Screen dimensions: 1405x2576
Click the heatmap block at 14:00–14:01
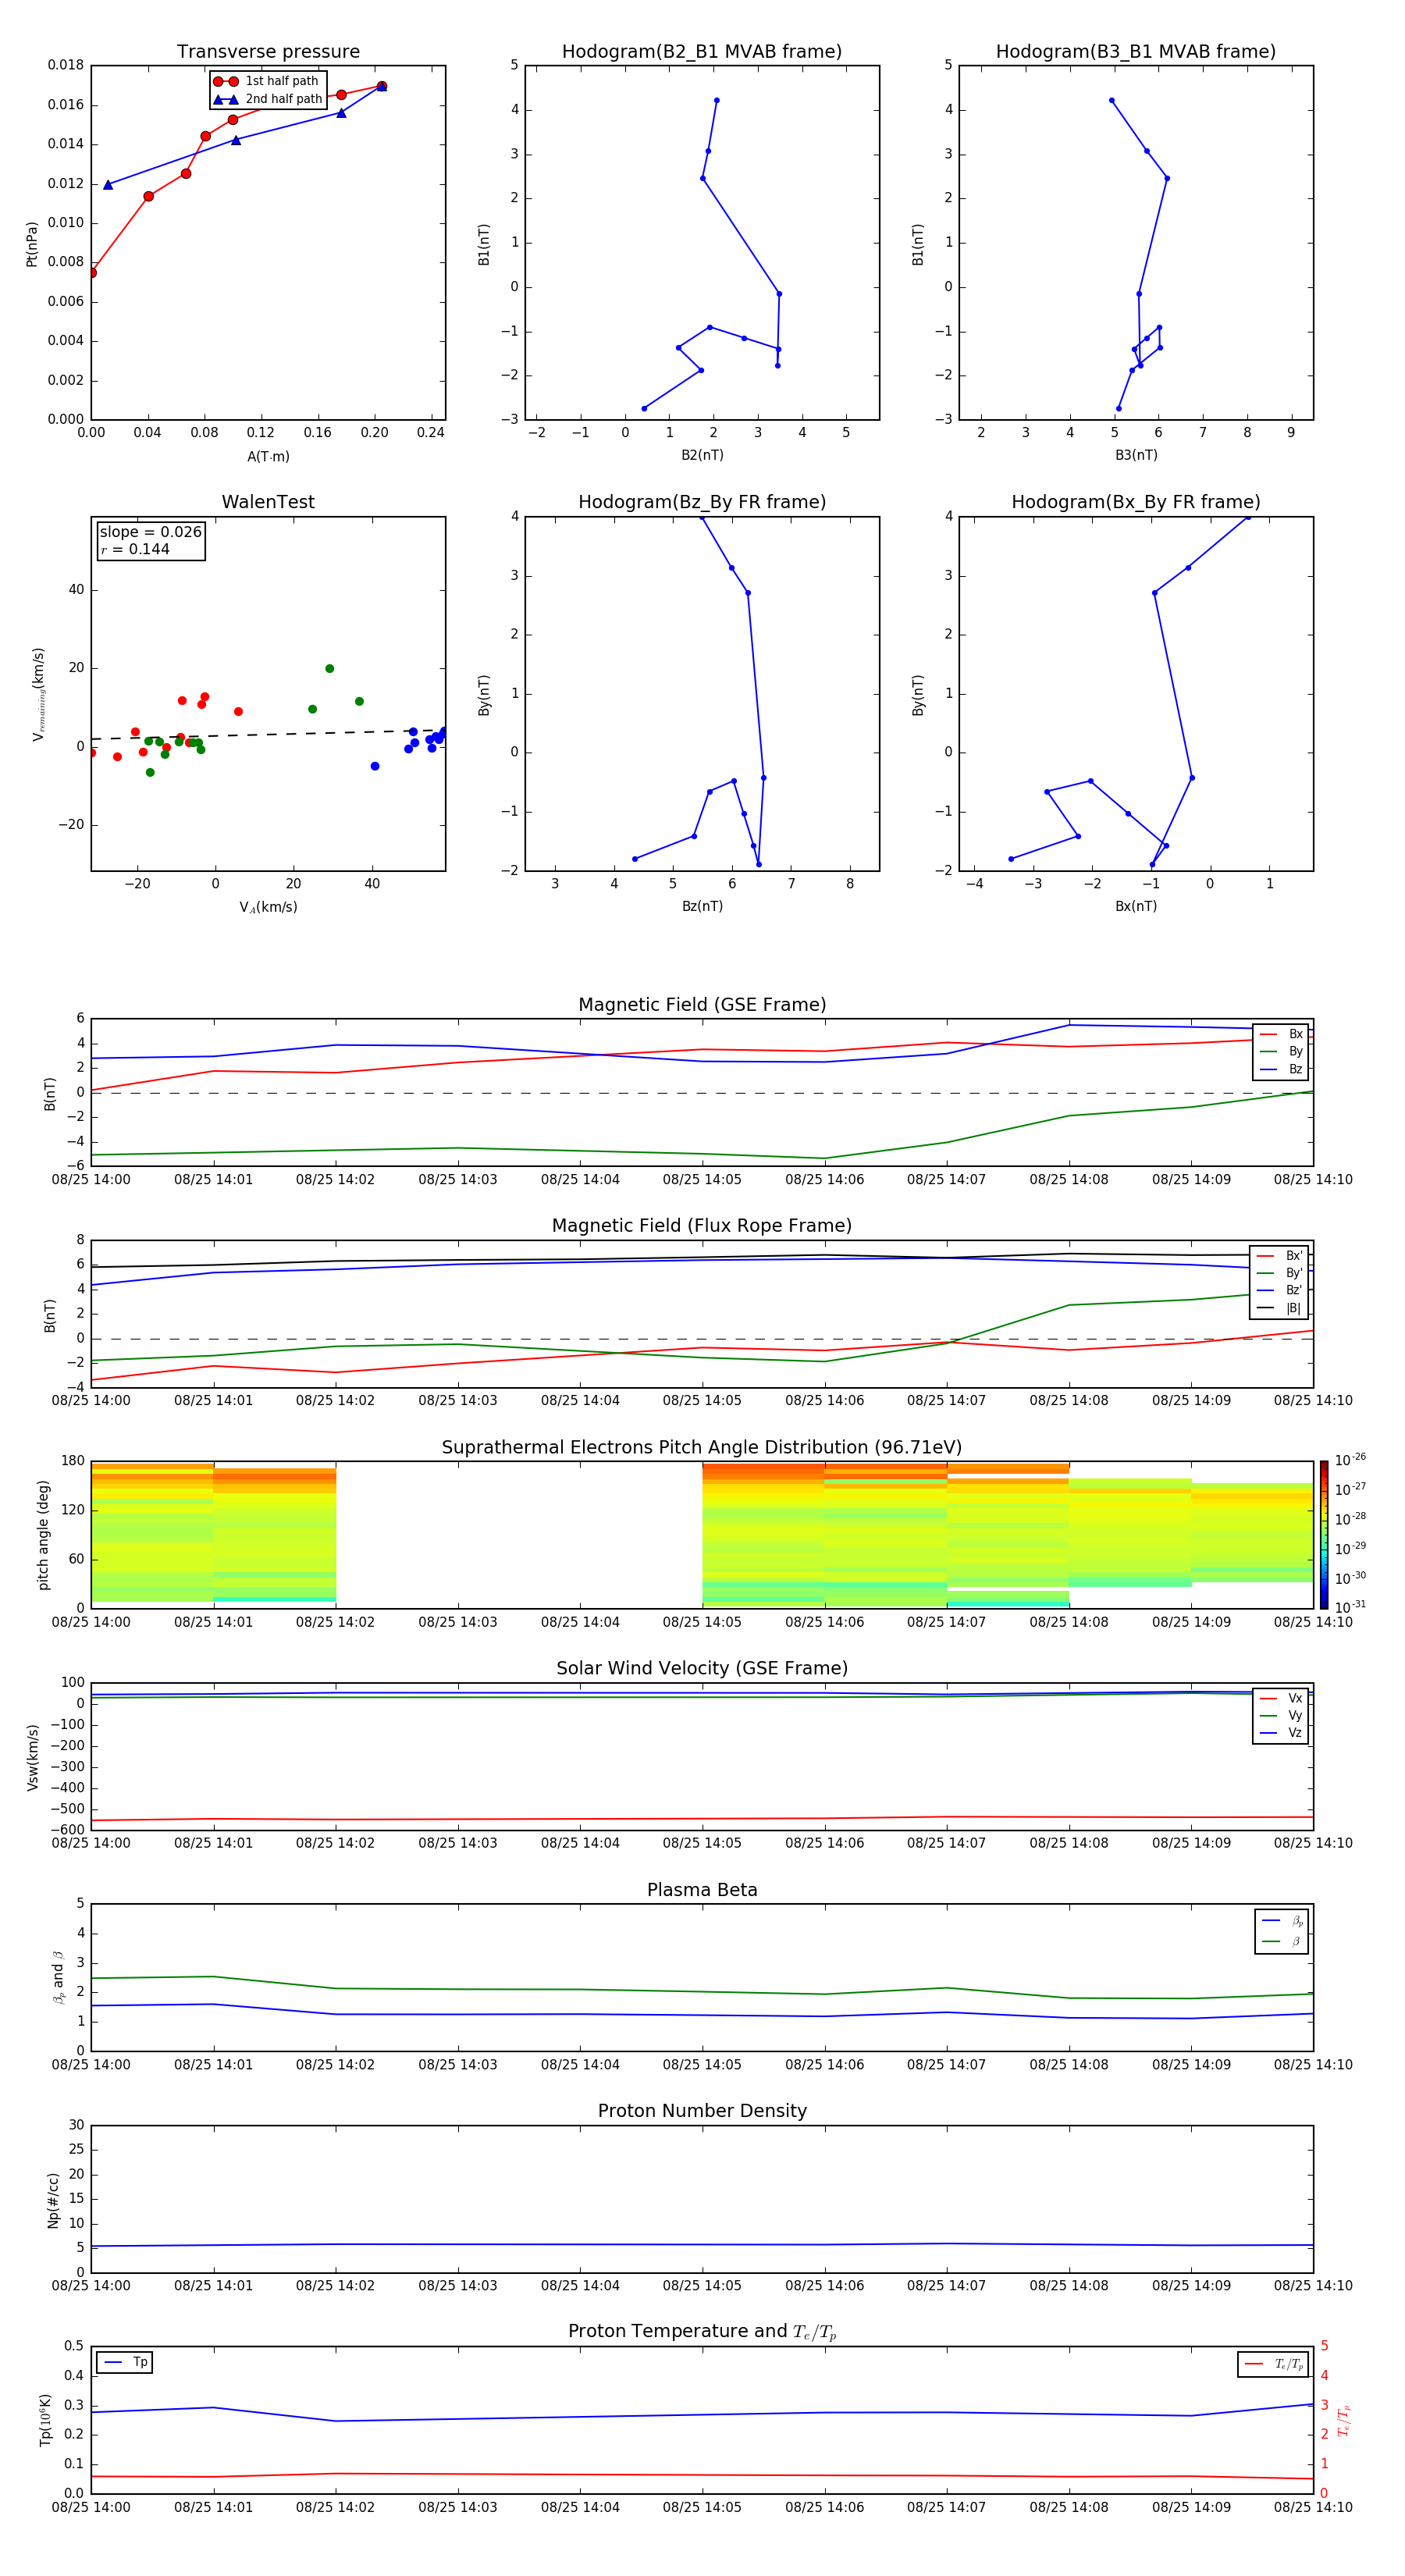coord(152,1533)
